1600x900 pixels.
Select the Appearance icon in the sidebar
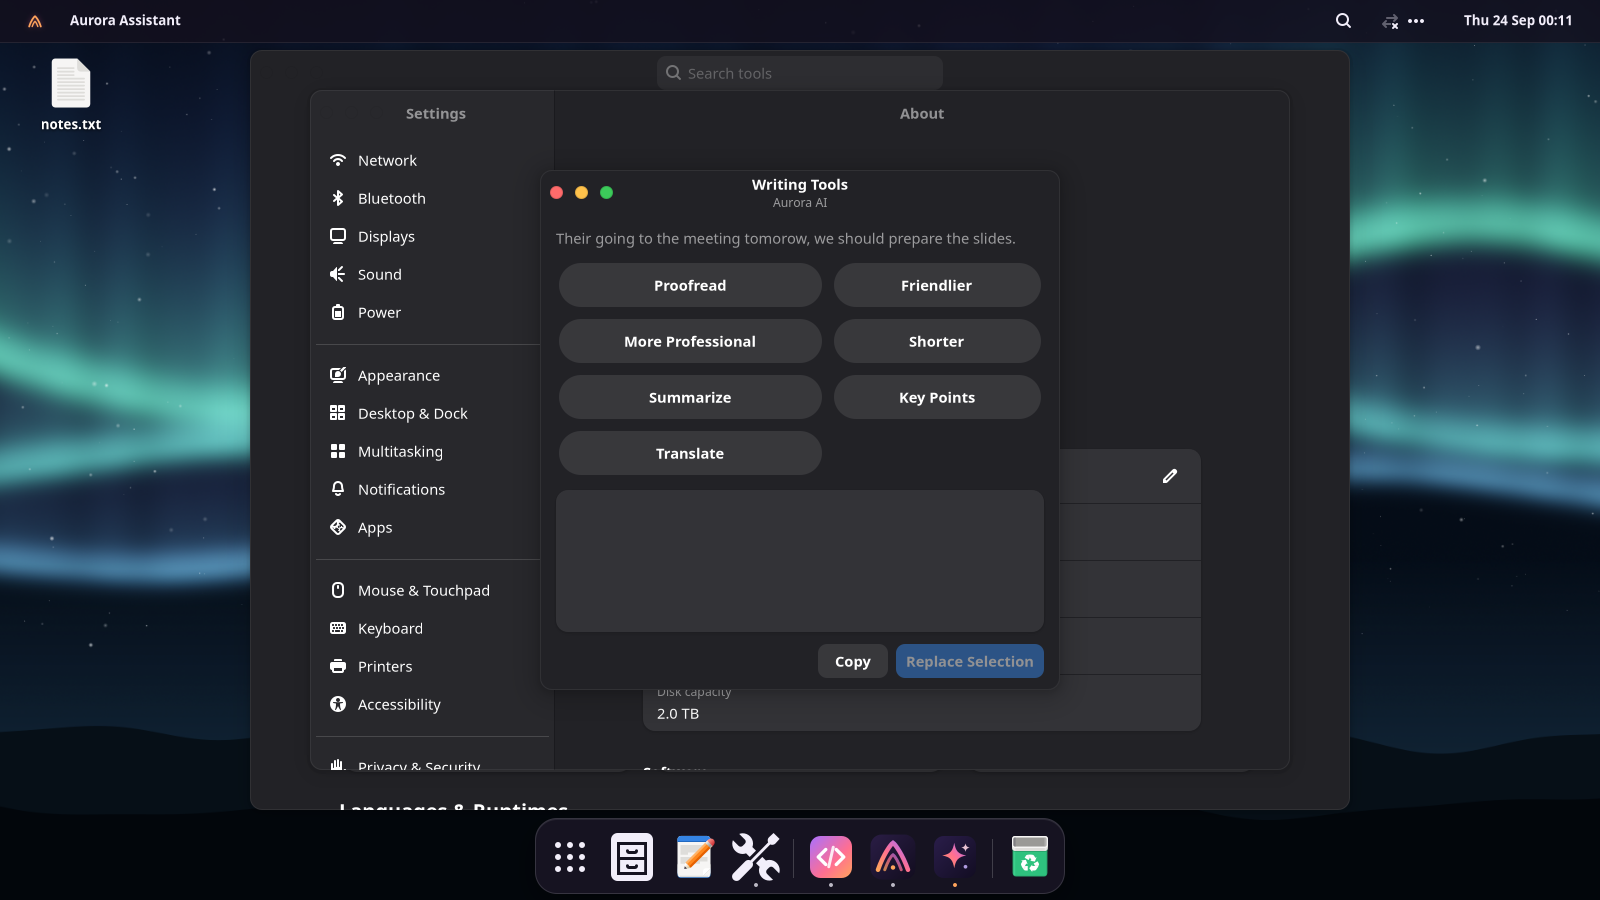coord(338,375)
